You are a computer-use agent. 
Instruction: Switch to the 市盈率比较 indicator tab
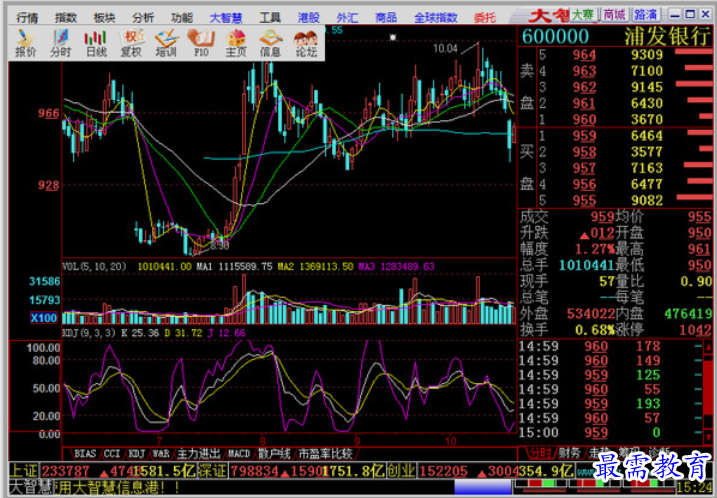326,454
